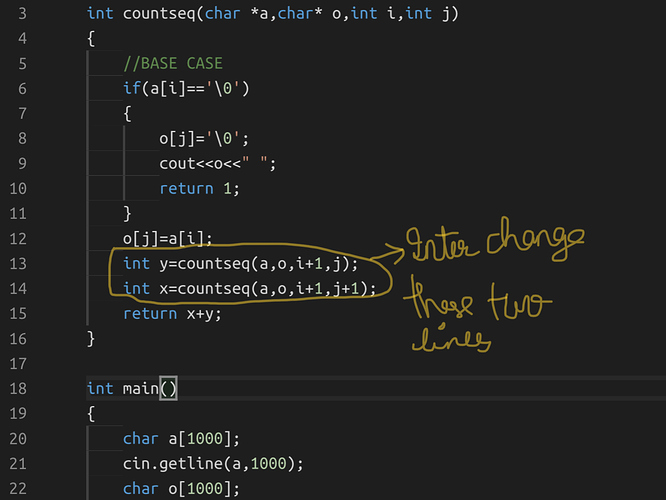Click the cin.getline(a,1000); call
The height and width of the screenshot is (500, 666).
coord(213,463)
